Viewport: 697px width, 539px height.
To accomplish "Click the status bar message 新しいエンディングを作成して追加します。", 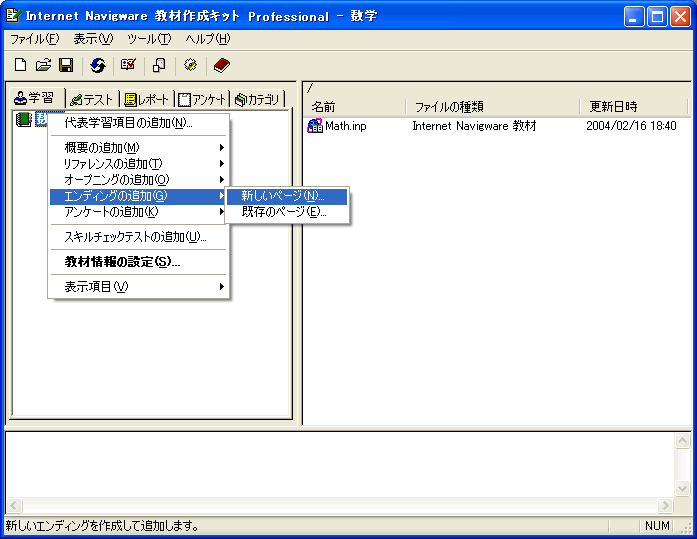I will click(102, 526).
